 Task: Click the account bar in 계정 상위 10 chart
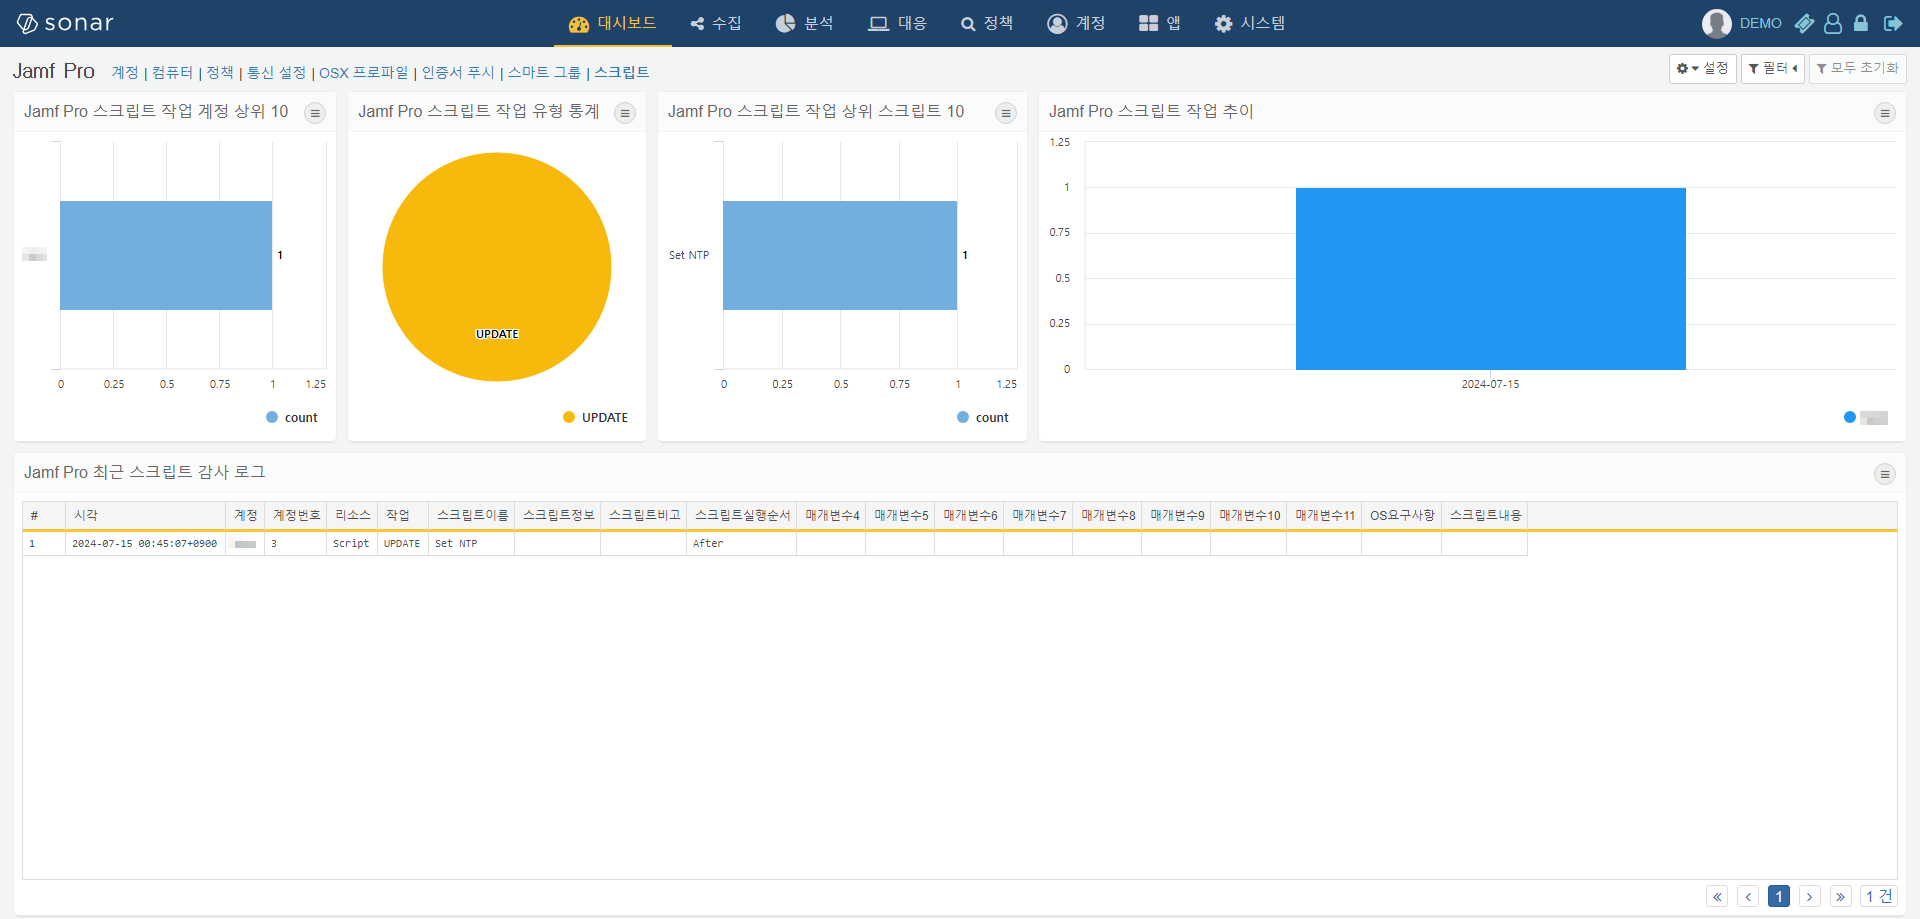click(x=166, y=256)
